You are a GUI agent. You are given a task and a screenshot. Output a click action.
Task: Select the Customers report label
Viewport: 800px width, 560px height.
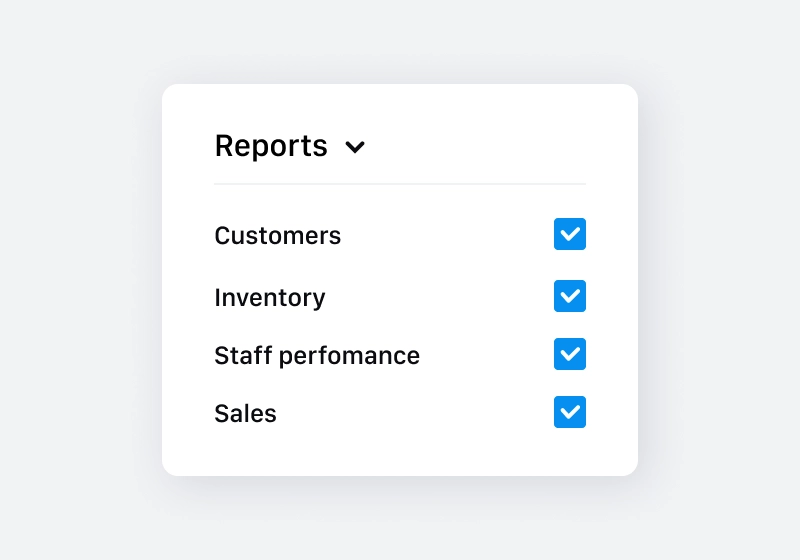277,236
